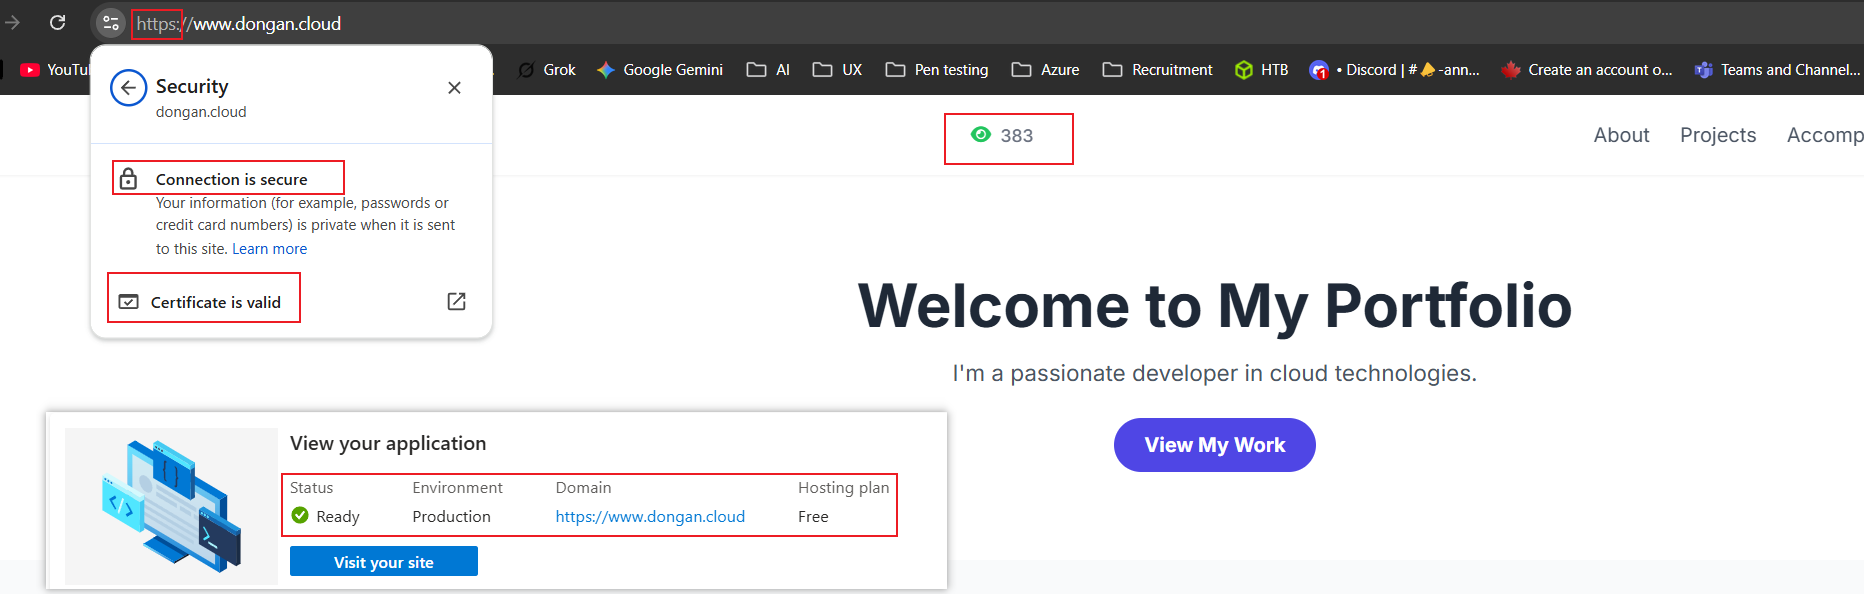
Task: Click the padlock icon beside Connection is secure
Action: click(128, 179)
